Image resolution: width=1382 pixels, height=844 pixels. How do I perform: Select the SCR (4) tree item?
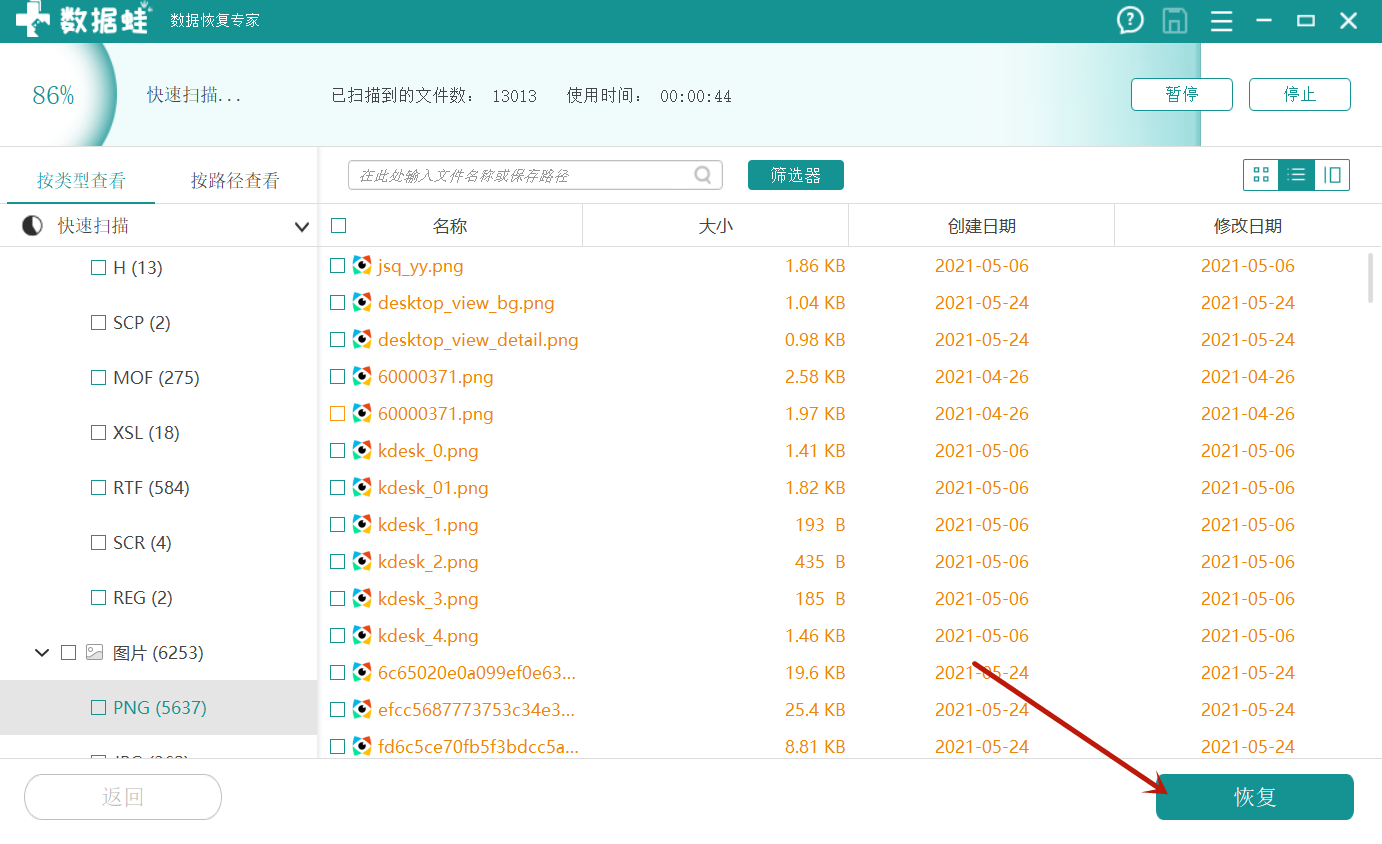point(142,543)
